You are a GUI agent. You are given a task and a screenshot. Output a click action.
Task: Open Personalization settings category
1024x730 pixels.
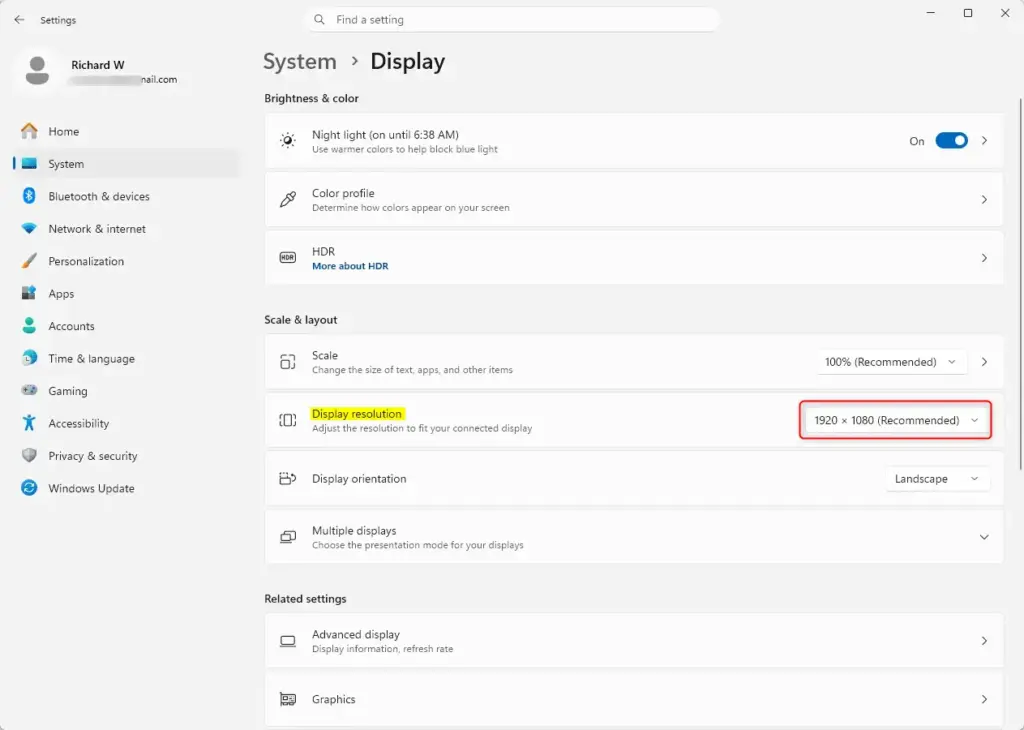click(86, 261)
